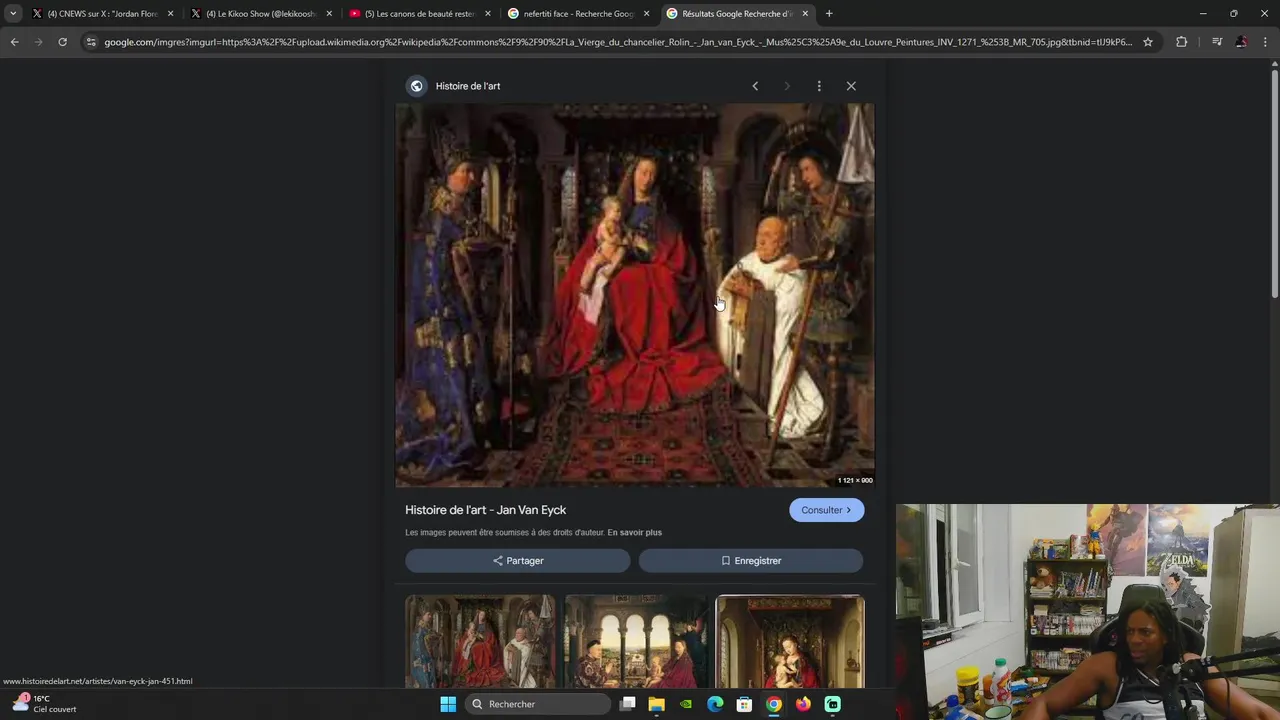Go back with the browser back arrow
Image resolution: width=1280 pixels, height=720 pixels.
[14, 42]
